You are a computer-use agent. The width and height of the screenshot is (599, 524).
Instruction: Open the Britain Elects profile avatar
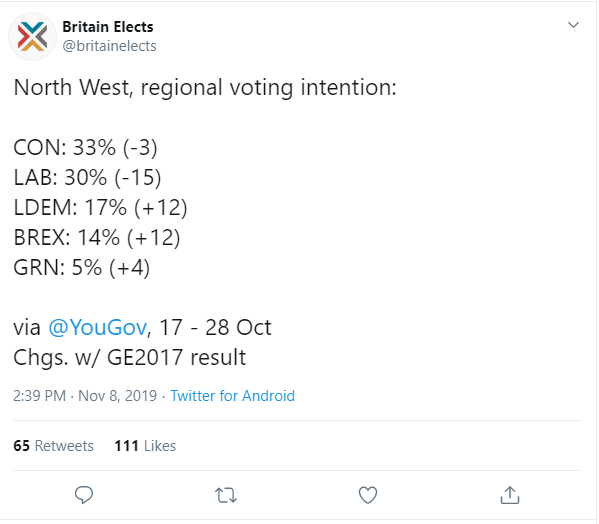point(32,36)
